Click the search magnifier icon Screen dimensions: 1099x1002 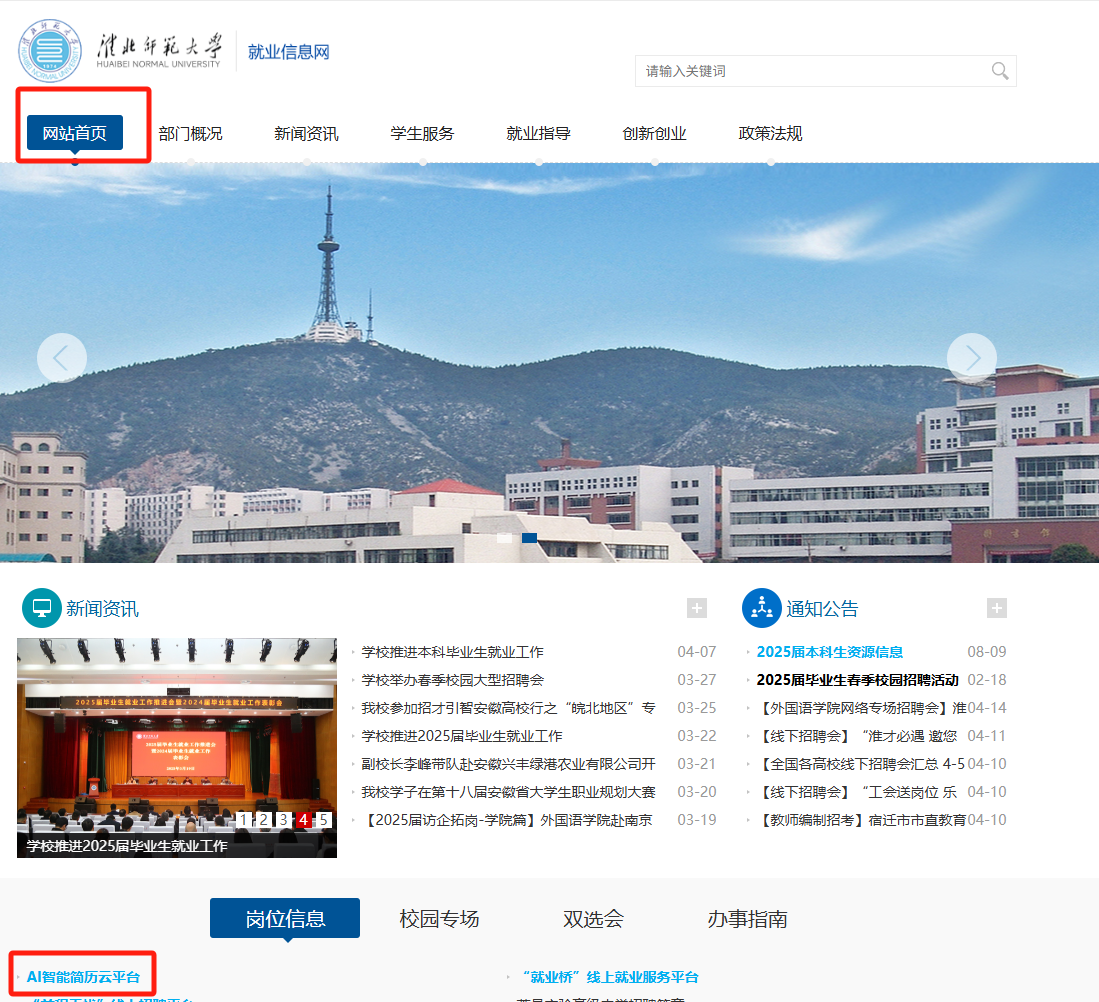pyautogui.click(x=999, y=71)
